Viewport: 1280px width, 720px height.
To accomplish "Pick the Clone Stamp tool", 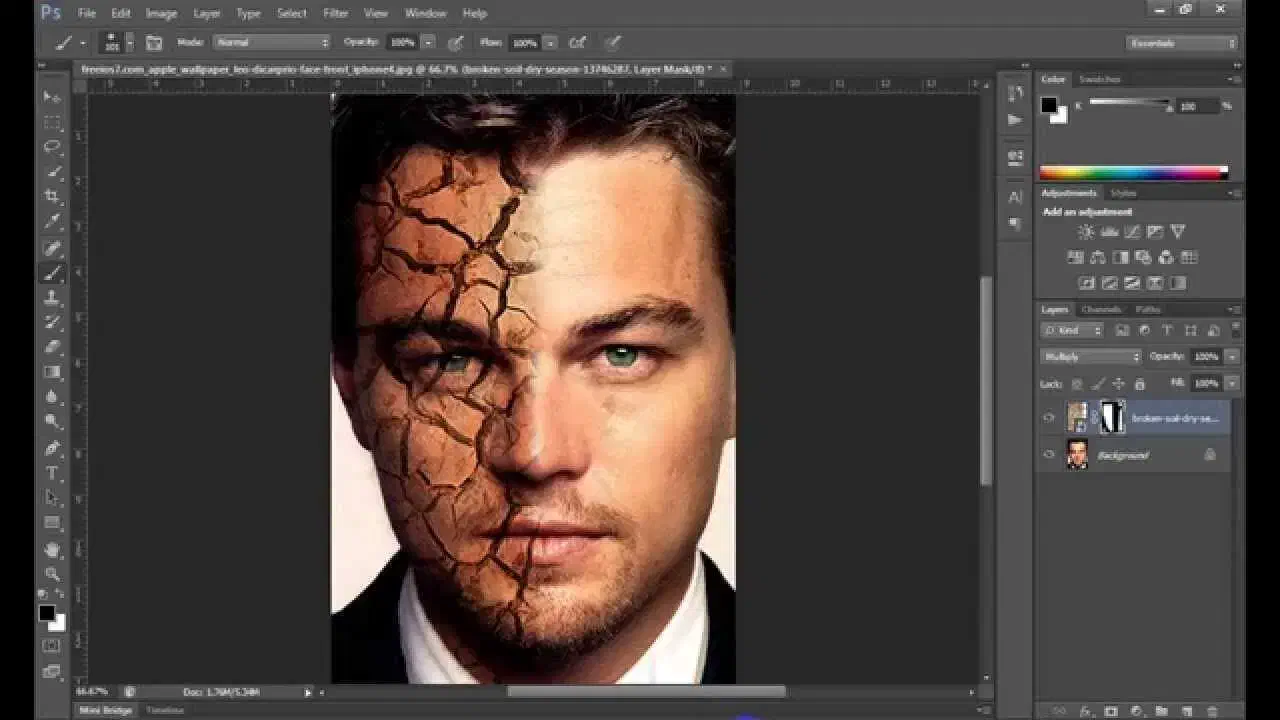I will click(x=52, y=298).
